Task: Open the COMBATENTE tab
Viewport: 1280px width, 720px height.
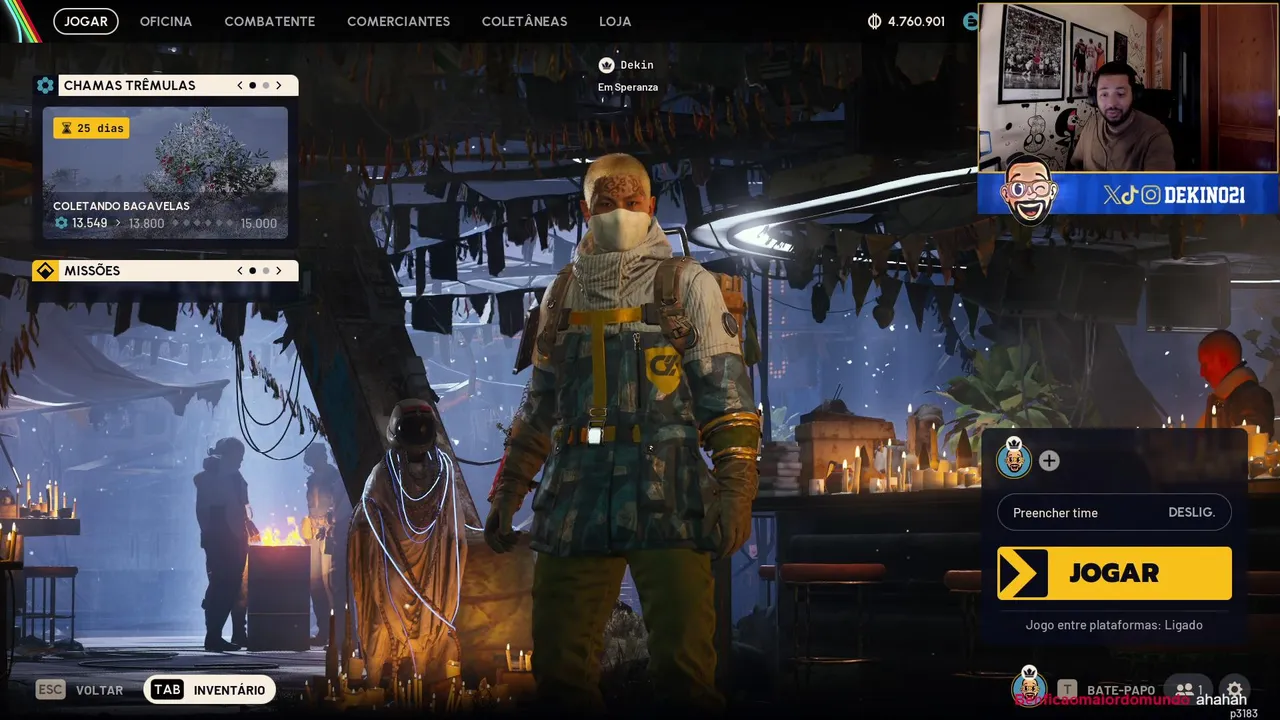Action: click(x=270, y=21)
